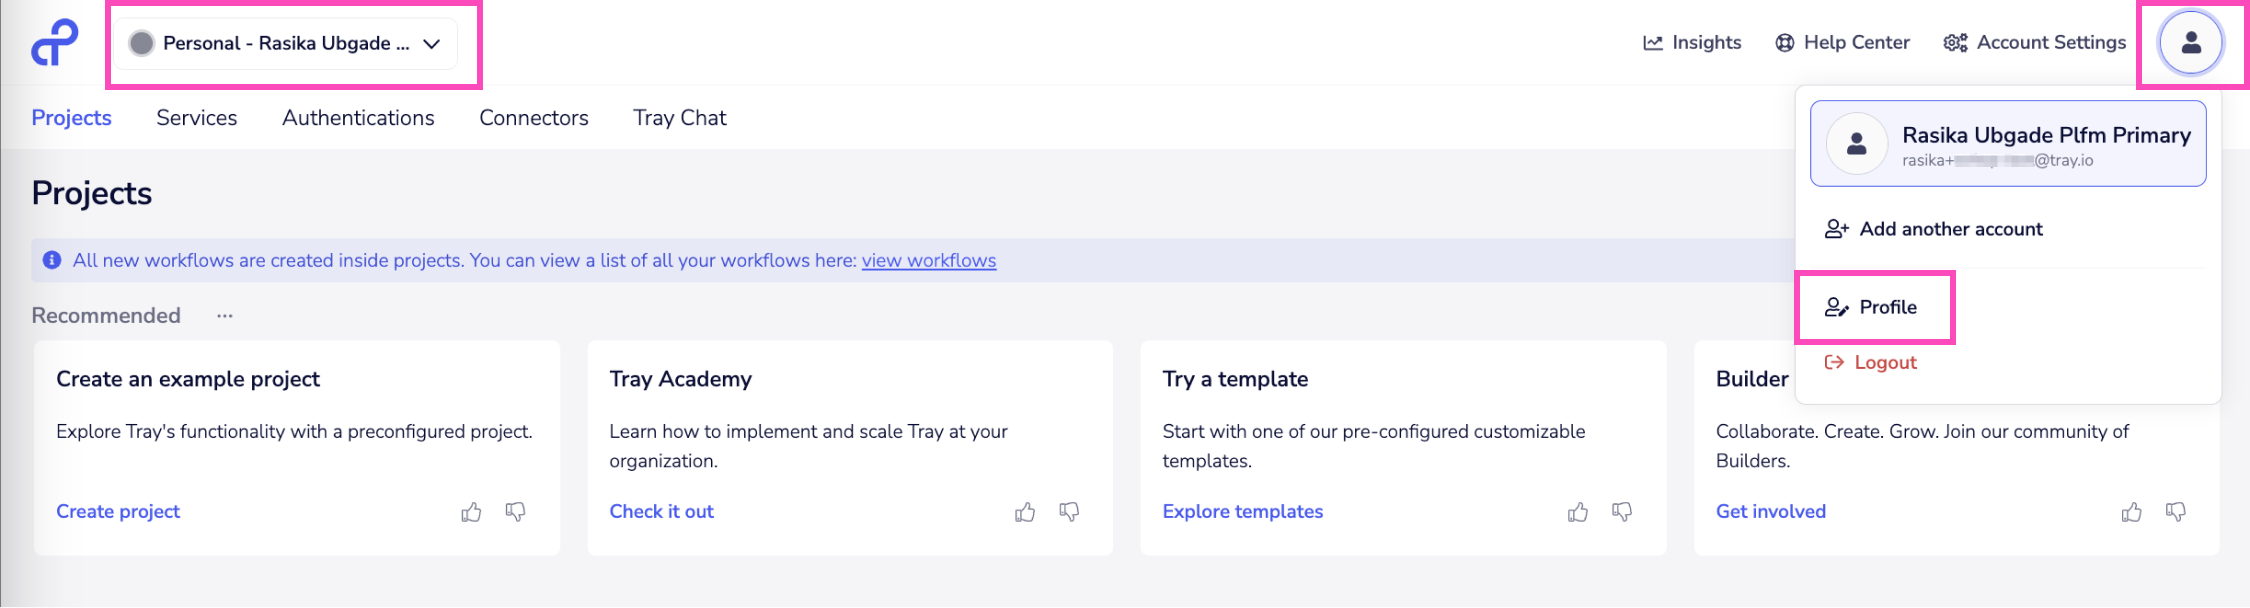Like the Tray Academy card
The image size is (2250, 608).
click(x=1025, y=512)
